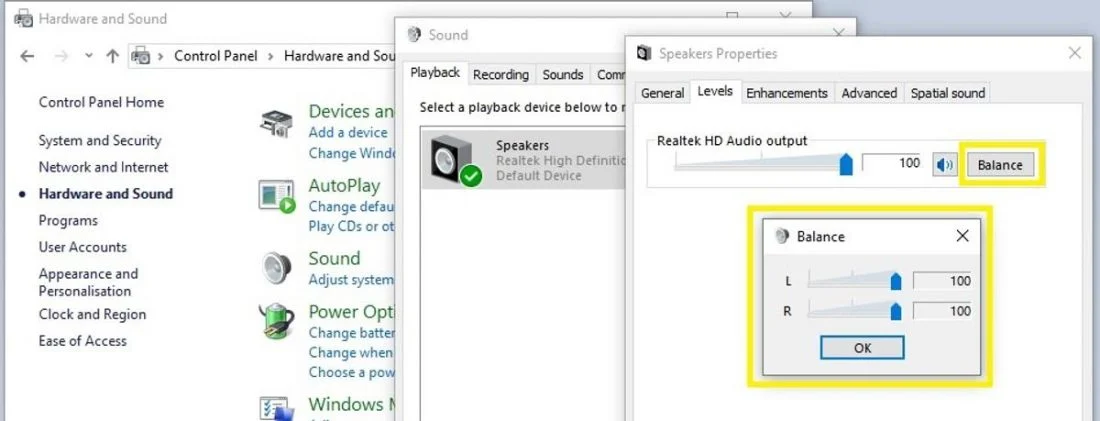This screenshot has width=1100, height=421.
Task: Click the Control Panel icon in address bar
Action: [141, 56]
